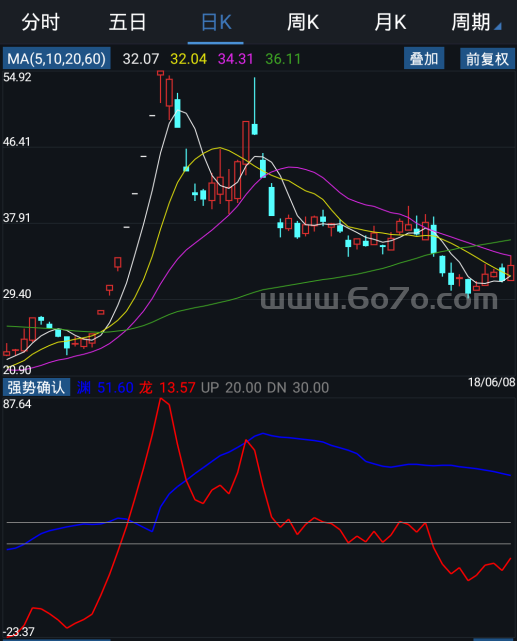Switch to the 分时 tab
The image size is (517, 641).
[x=41, y=22]
